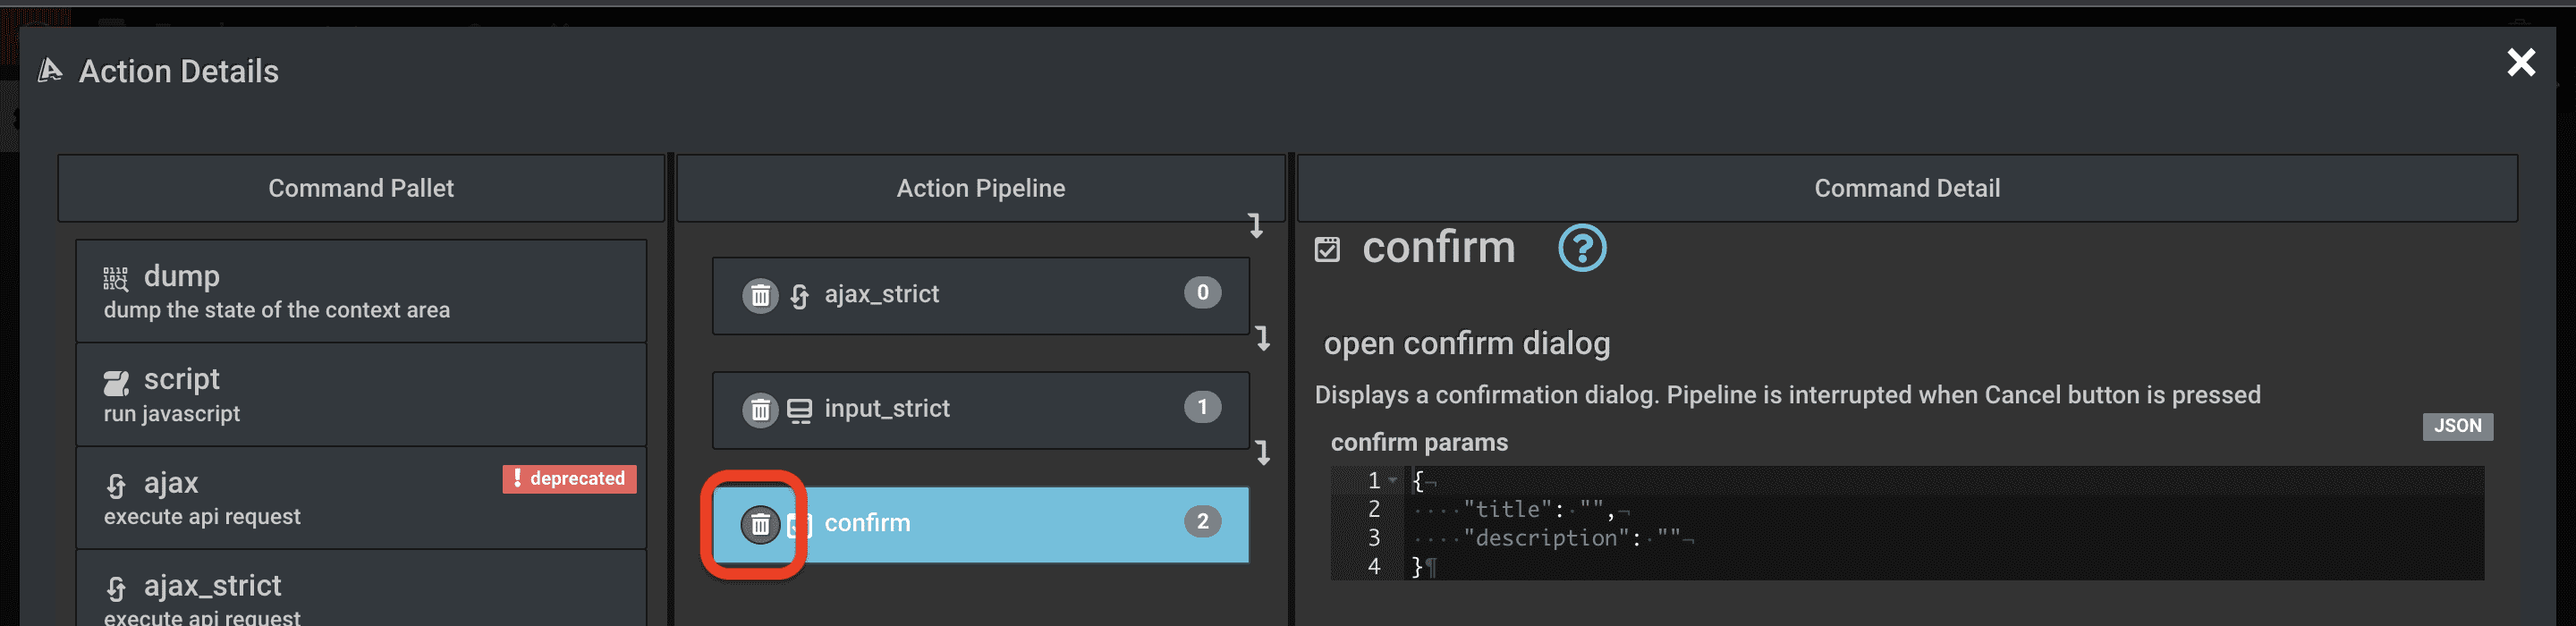This screenshot has height=626, width=2576.
Task: Select the deprecated ajax command
Action: point(361,497)
